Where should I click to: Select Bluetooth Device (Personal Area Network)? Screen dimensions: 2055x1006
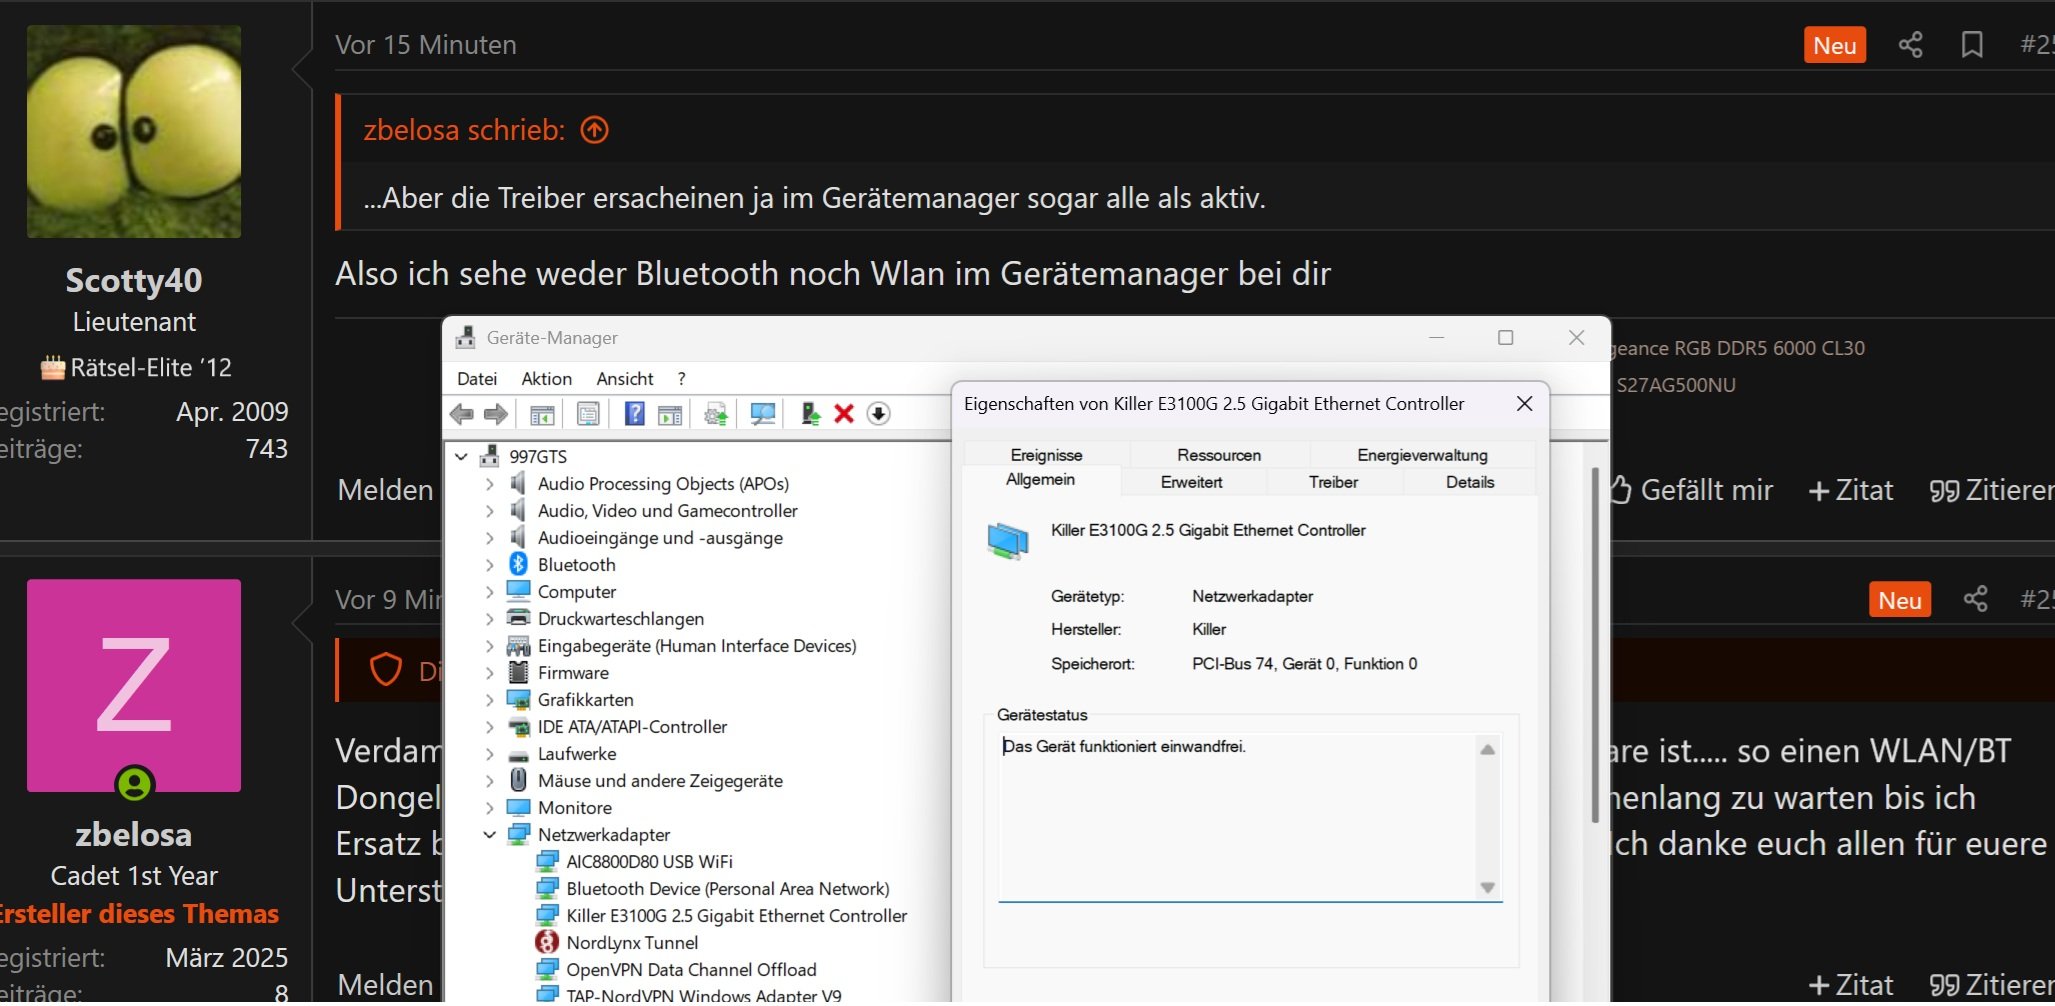pyautogui.click(x=727, y=889)
